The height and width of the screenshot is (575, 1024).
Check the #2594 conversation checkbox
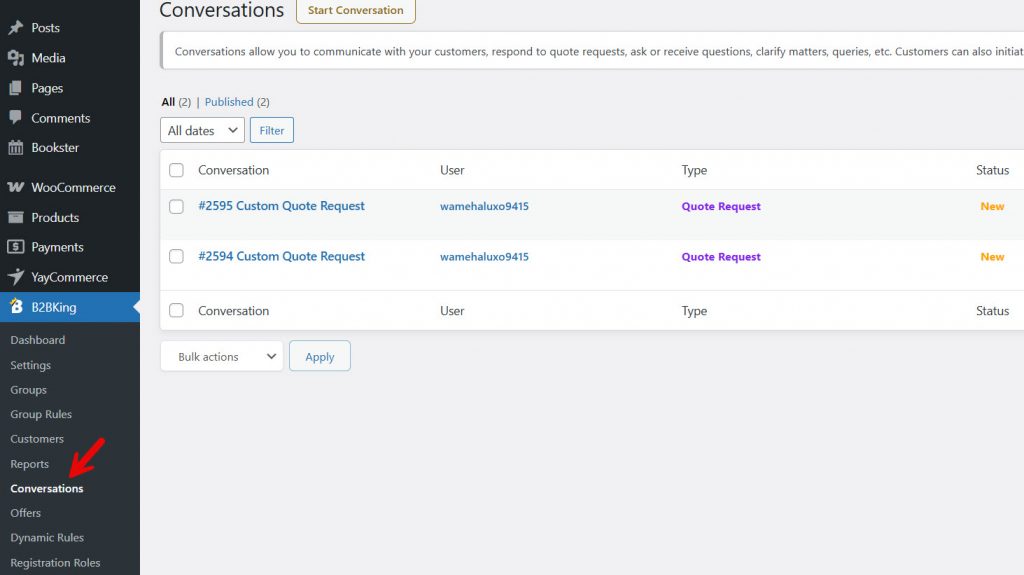(176, 256)
